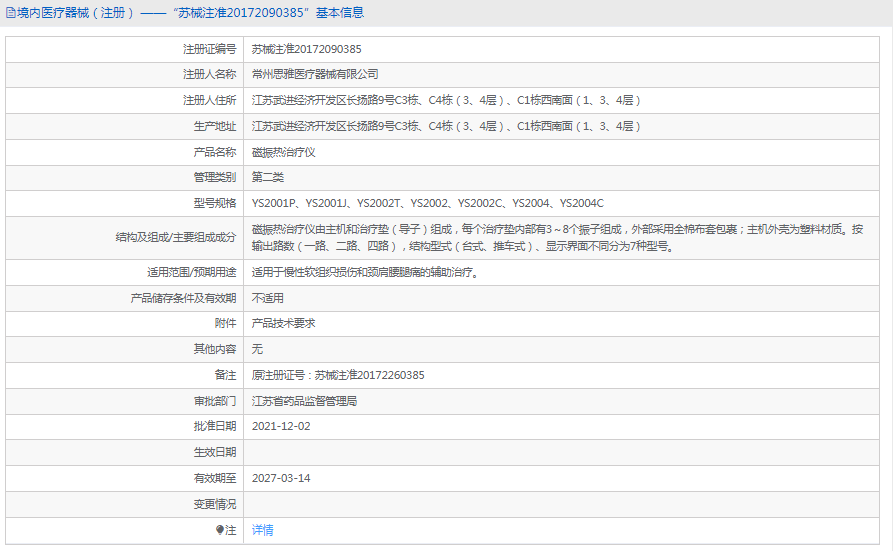Click the 其他内容 label
Viewport: 893px width, 551px height.
214,349
